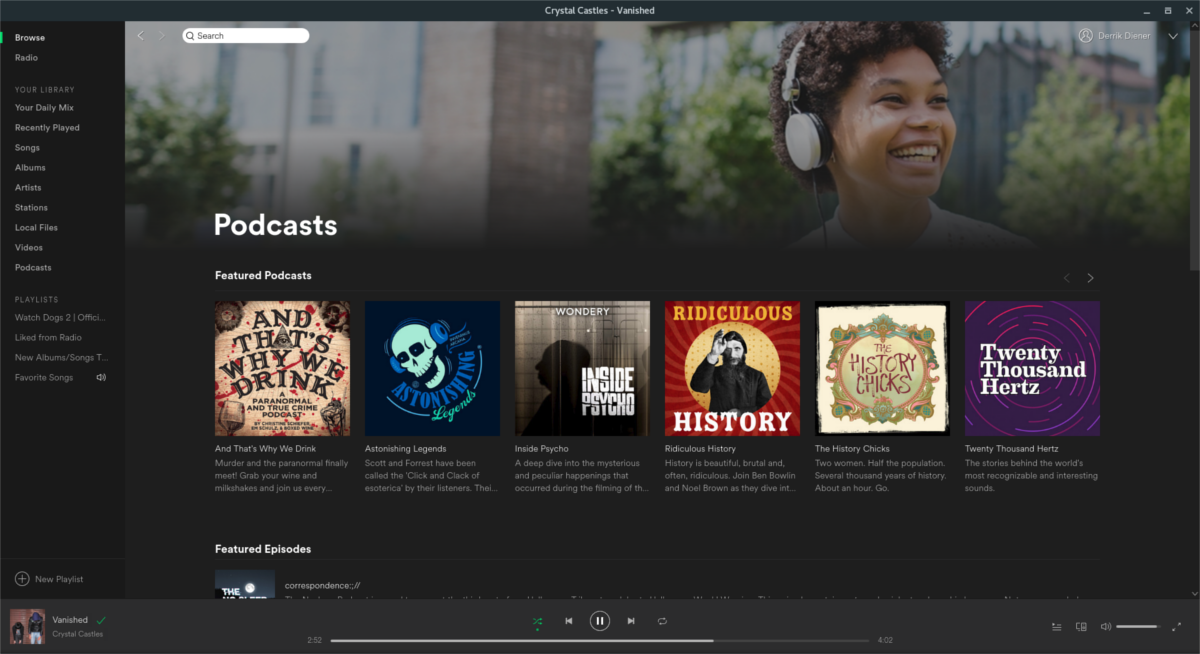Toggle shuffle playback
Viewport: 1200px width, 654px height.
click(x=537, y=621)
